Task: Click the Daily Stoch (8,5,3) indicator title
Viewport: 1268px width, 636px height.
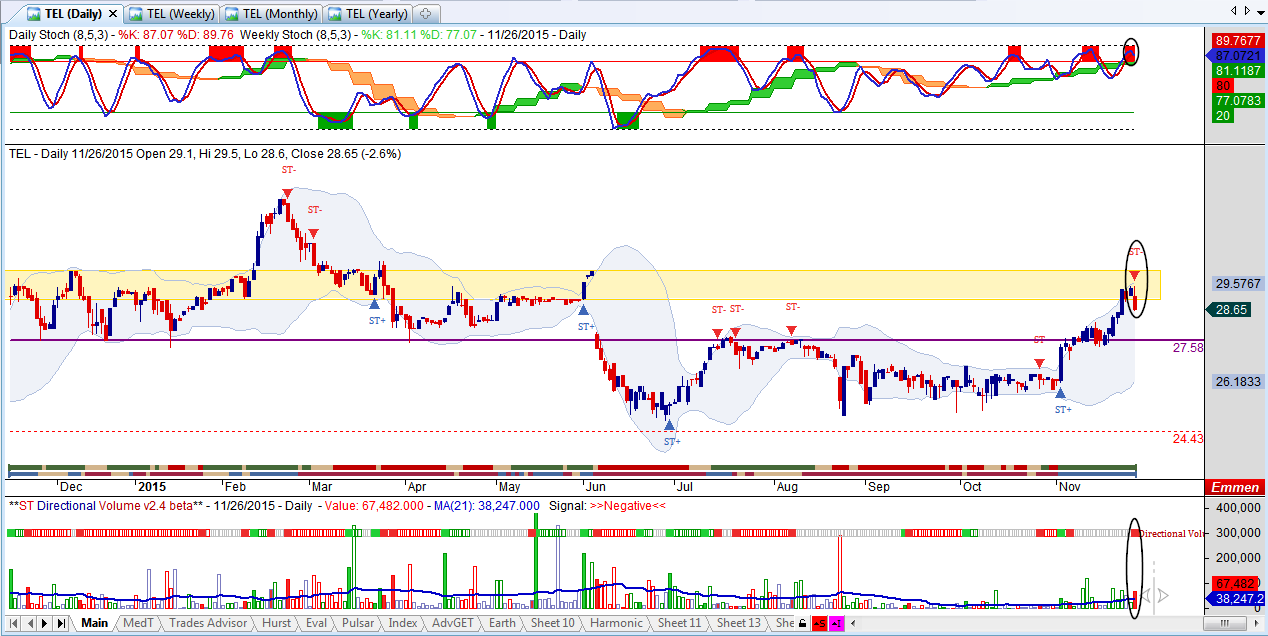Action: tap(60, 35)
